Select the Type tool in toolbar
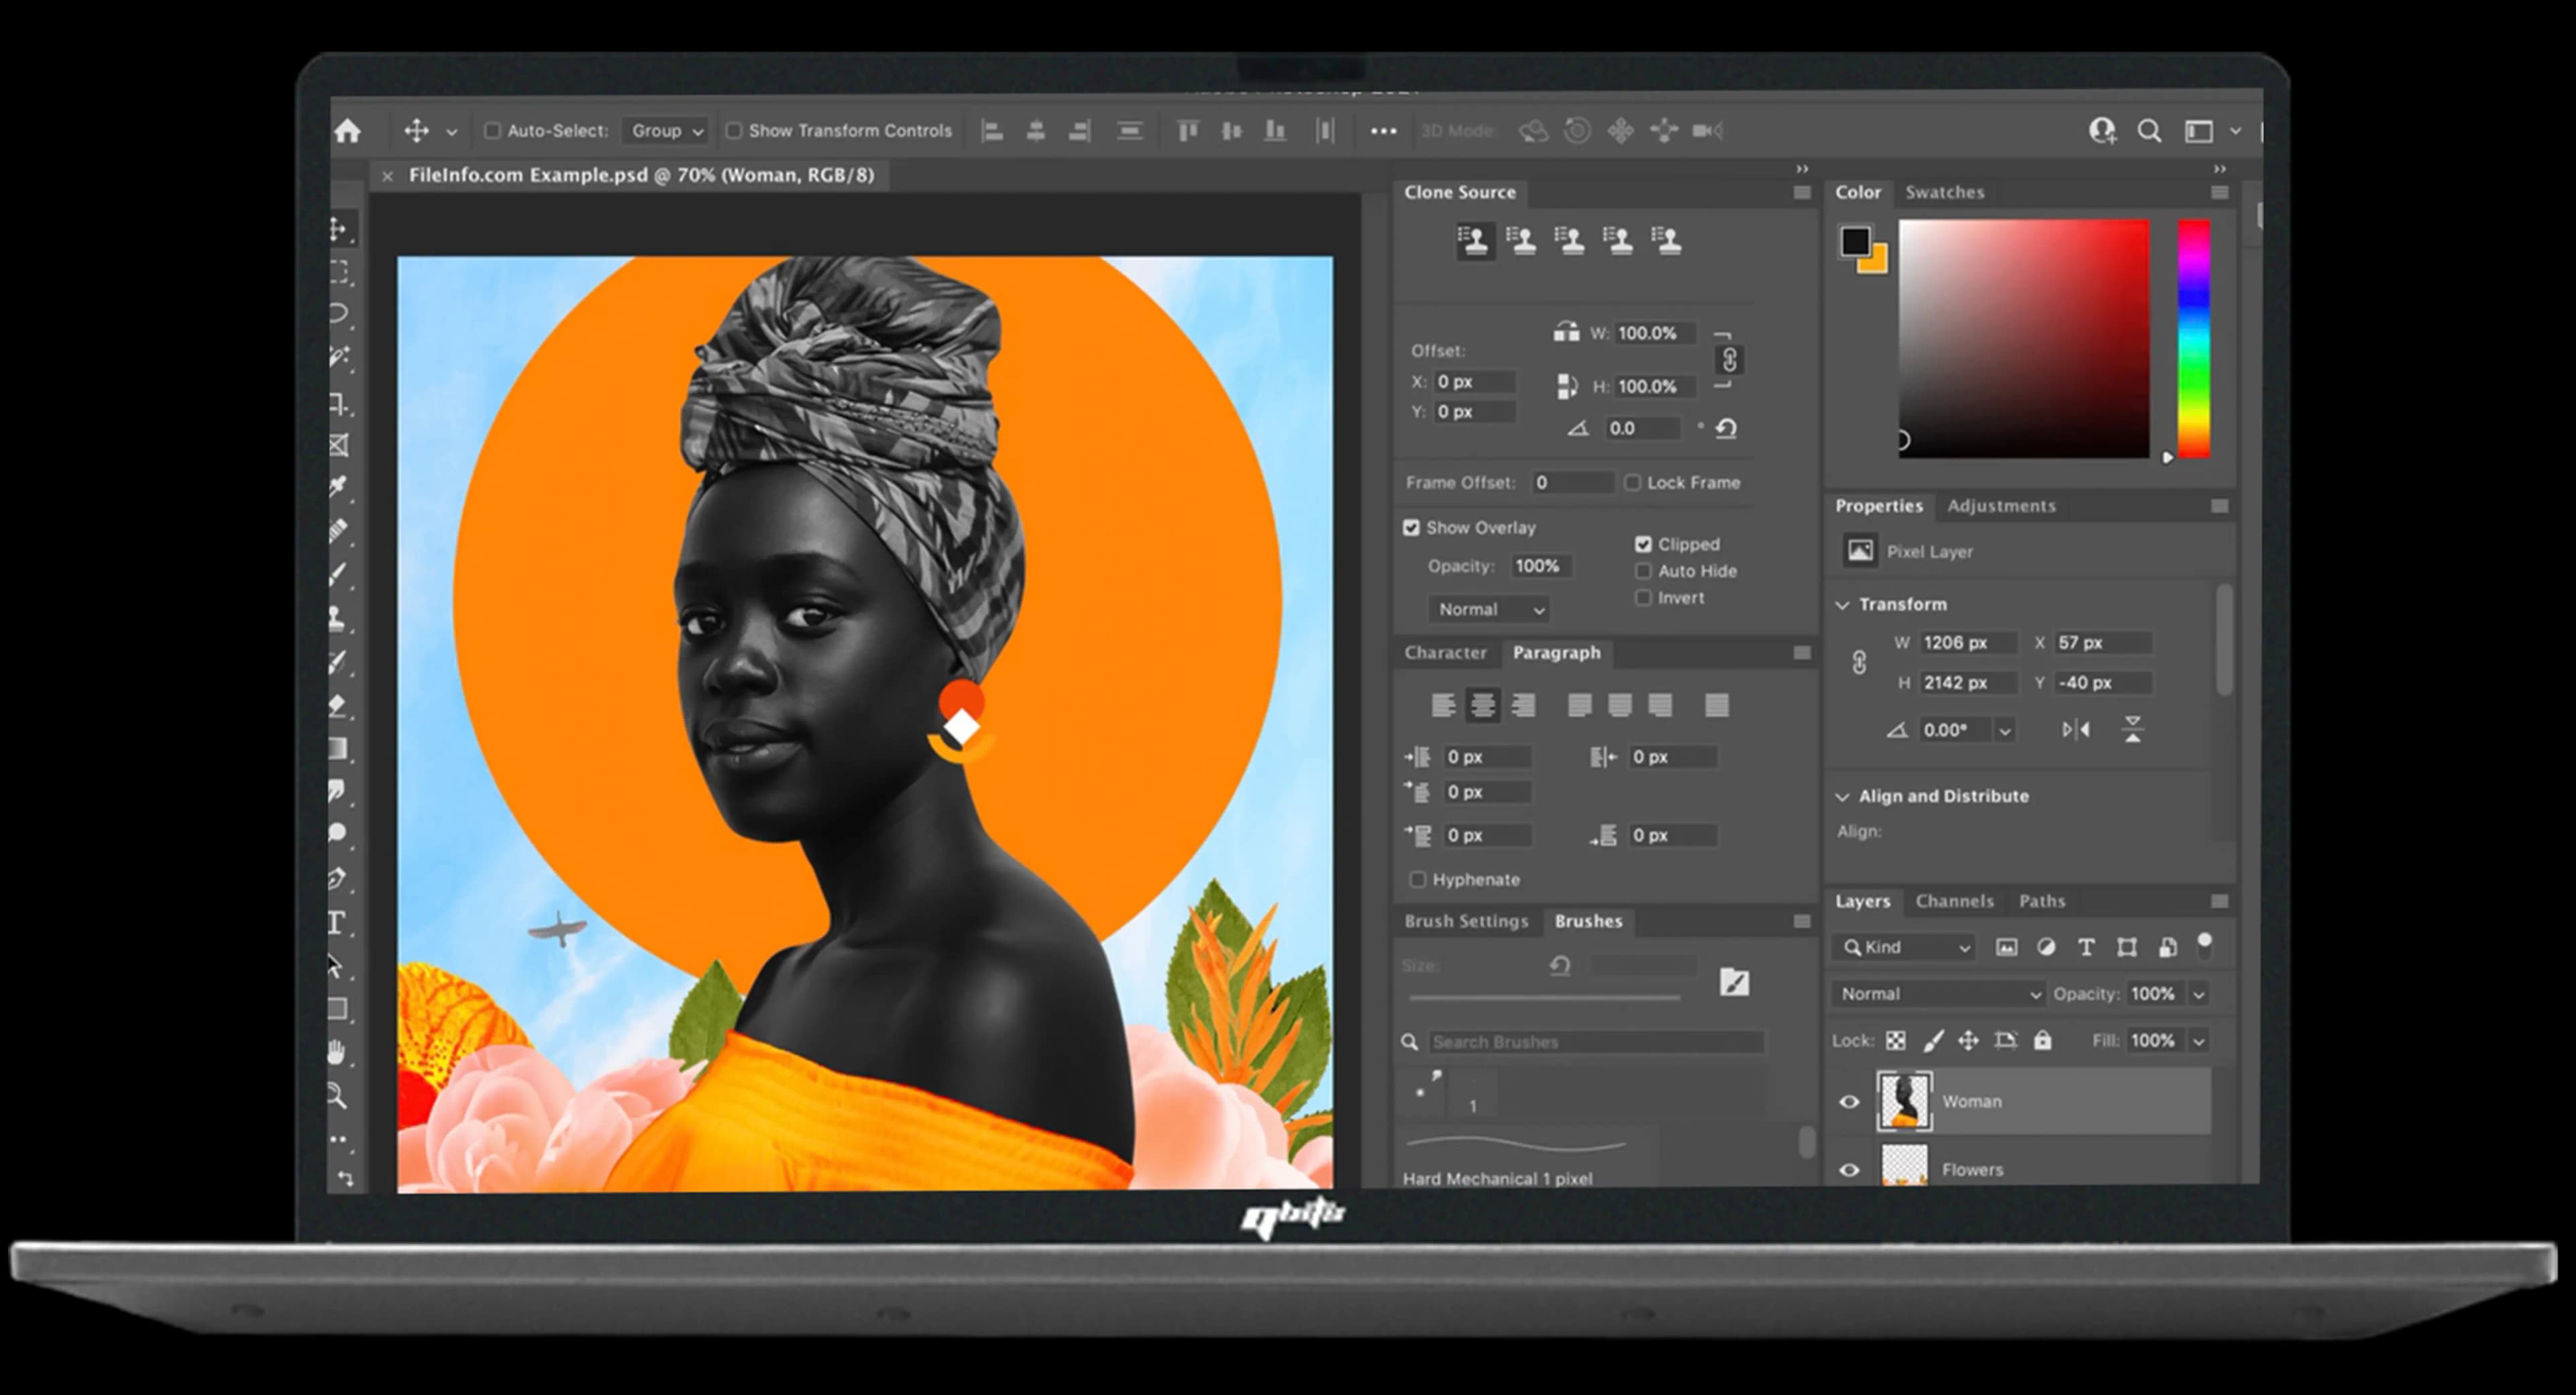 tap(337, 922)
